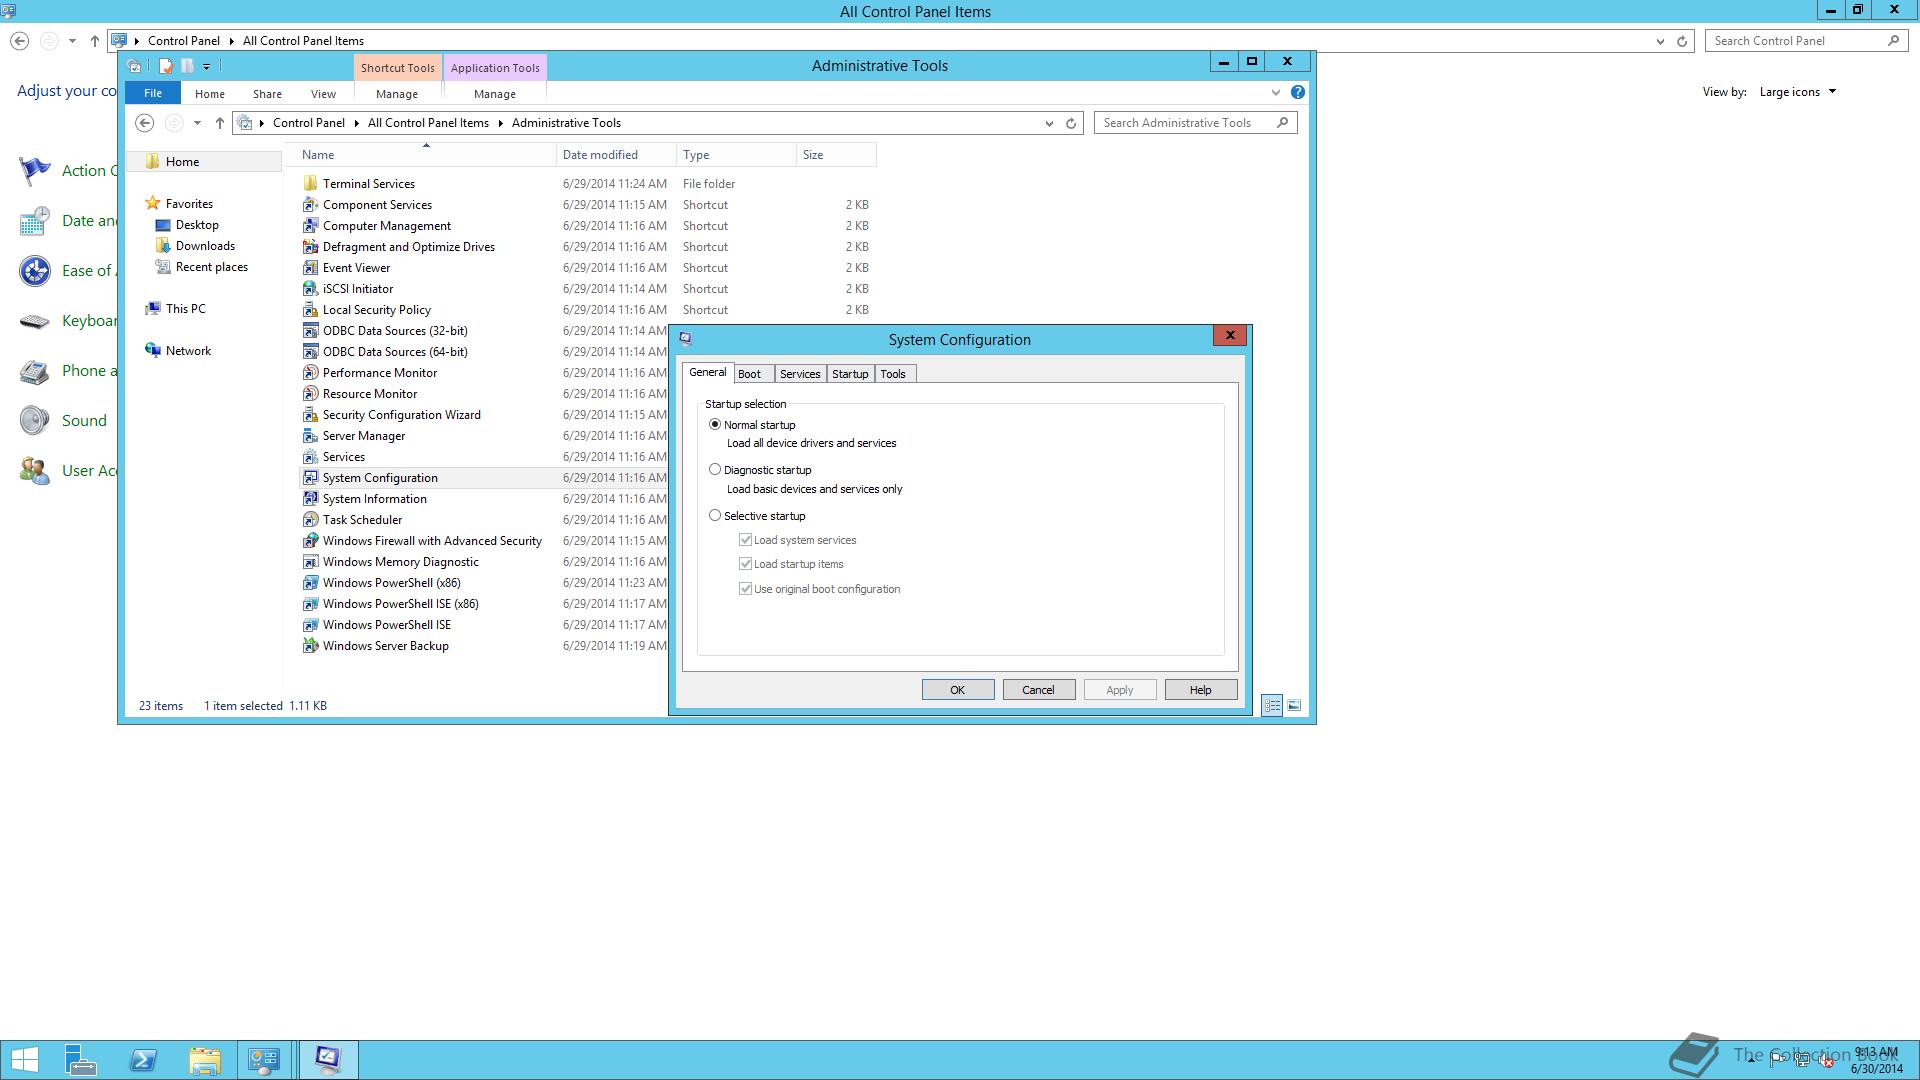Switch to the Startup tab
This screenshot has width=1920, height=1080.
point(850,374)
